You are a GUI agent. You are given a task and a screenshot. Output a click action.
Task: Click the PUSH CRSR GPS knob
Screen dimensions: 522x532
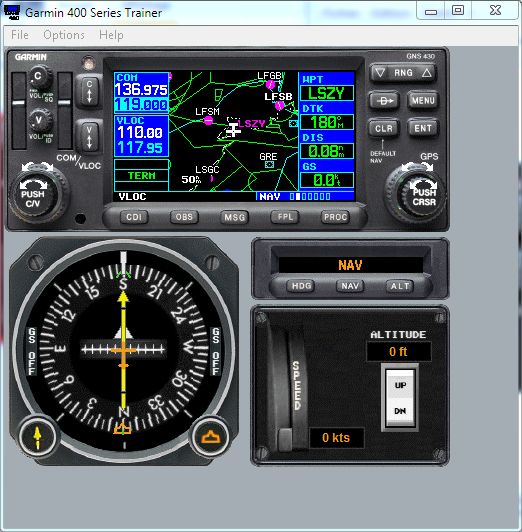424,197
